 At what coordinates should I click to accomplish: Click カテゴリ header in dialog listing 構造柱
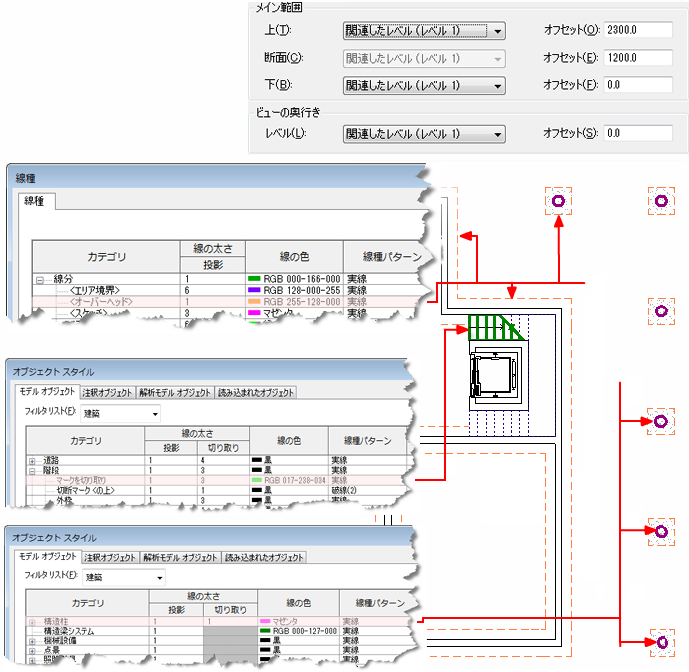(x=87, y=603)
